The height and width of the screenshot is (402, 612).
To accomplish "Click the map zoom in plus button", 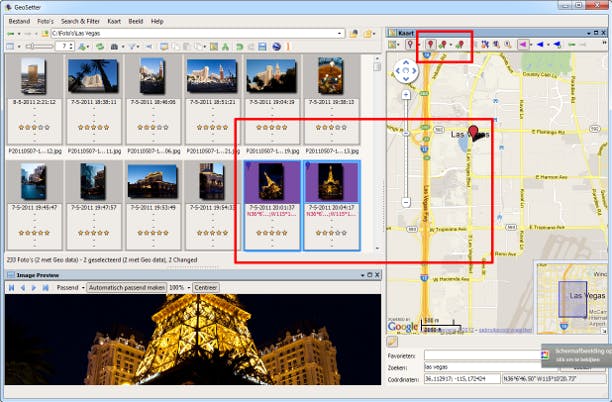I will [406, 95].
